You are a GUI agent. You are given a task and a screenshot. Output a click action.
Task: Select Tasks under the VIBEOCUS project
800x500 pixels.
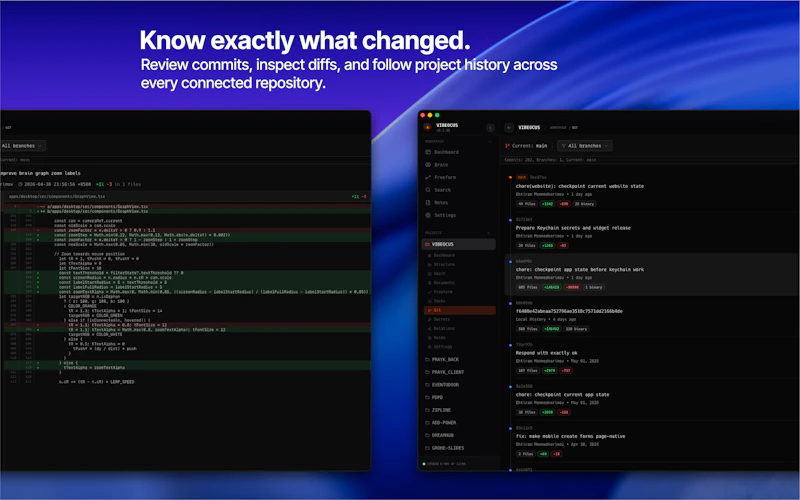click(459, 301)
